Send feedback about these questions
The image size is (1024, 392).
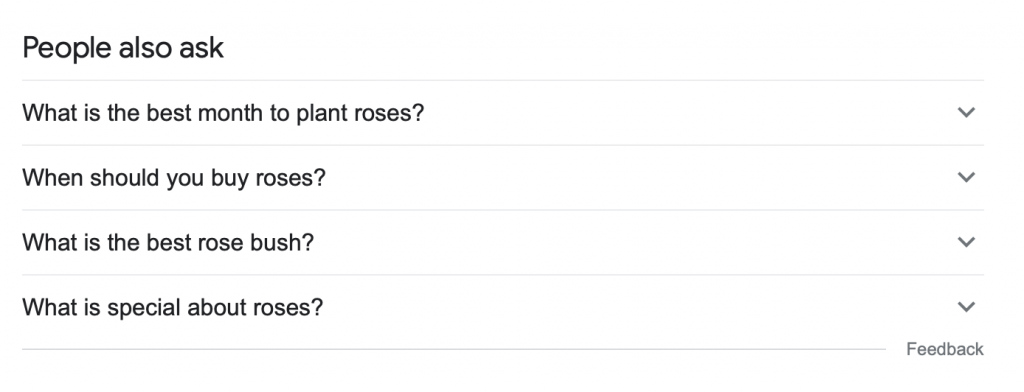click(x=944, y=350)
